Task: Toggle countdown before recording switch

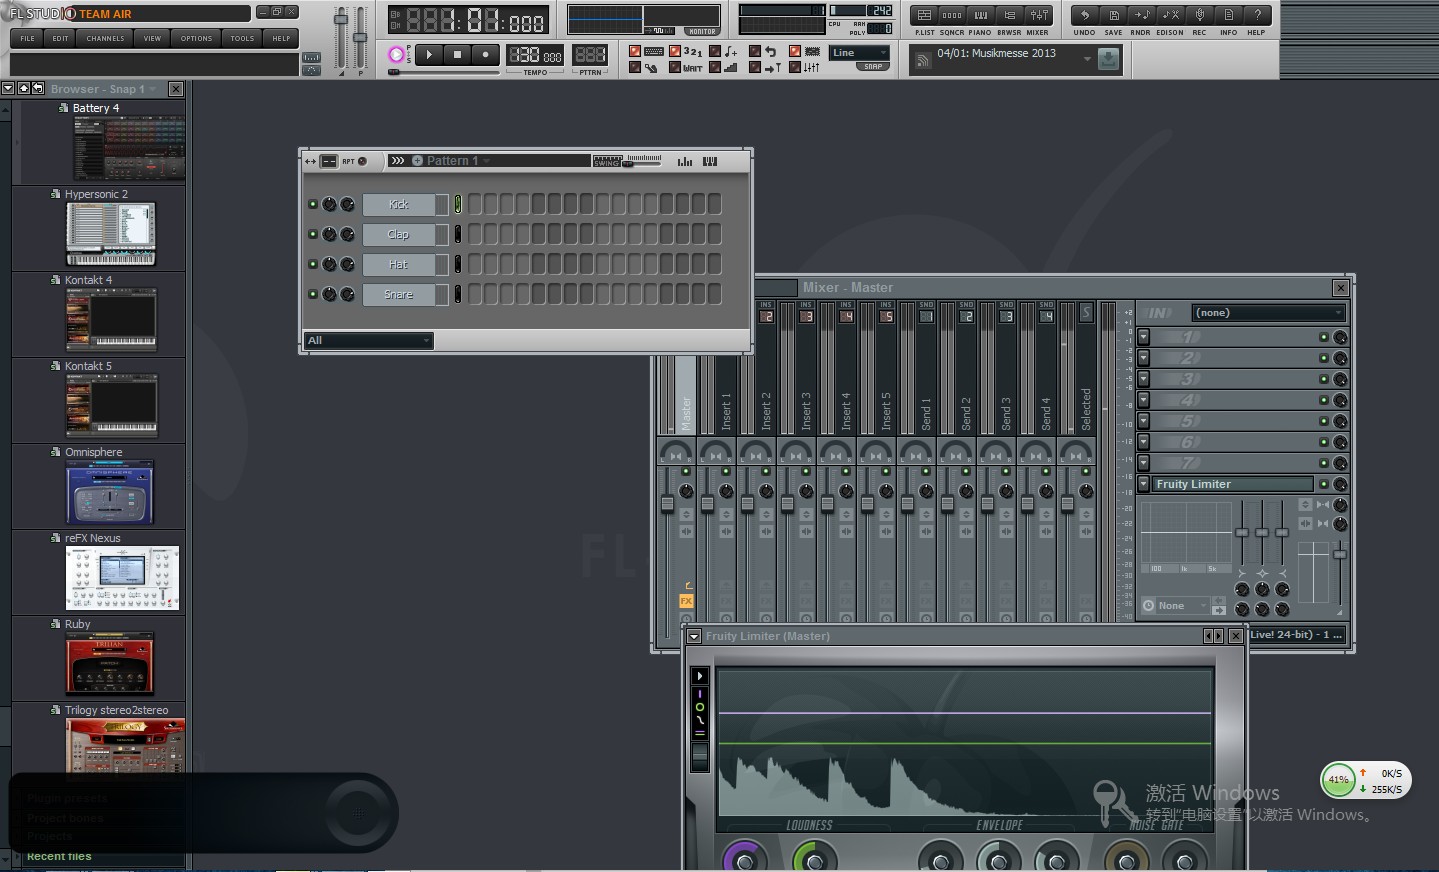Action: [675, 51]
